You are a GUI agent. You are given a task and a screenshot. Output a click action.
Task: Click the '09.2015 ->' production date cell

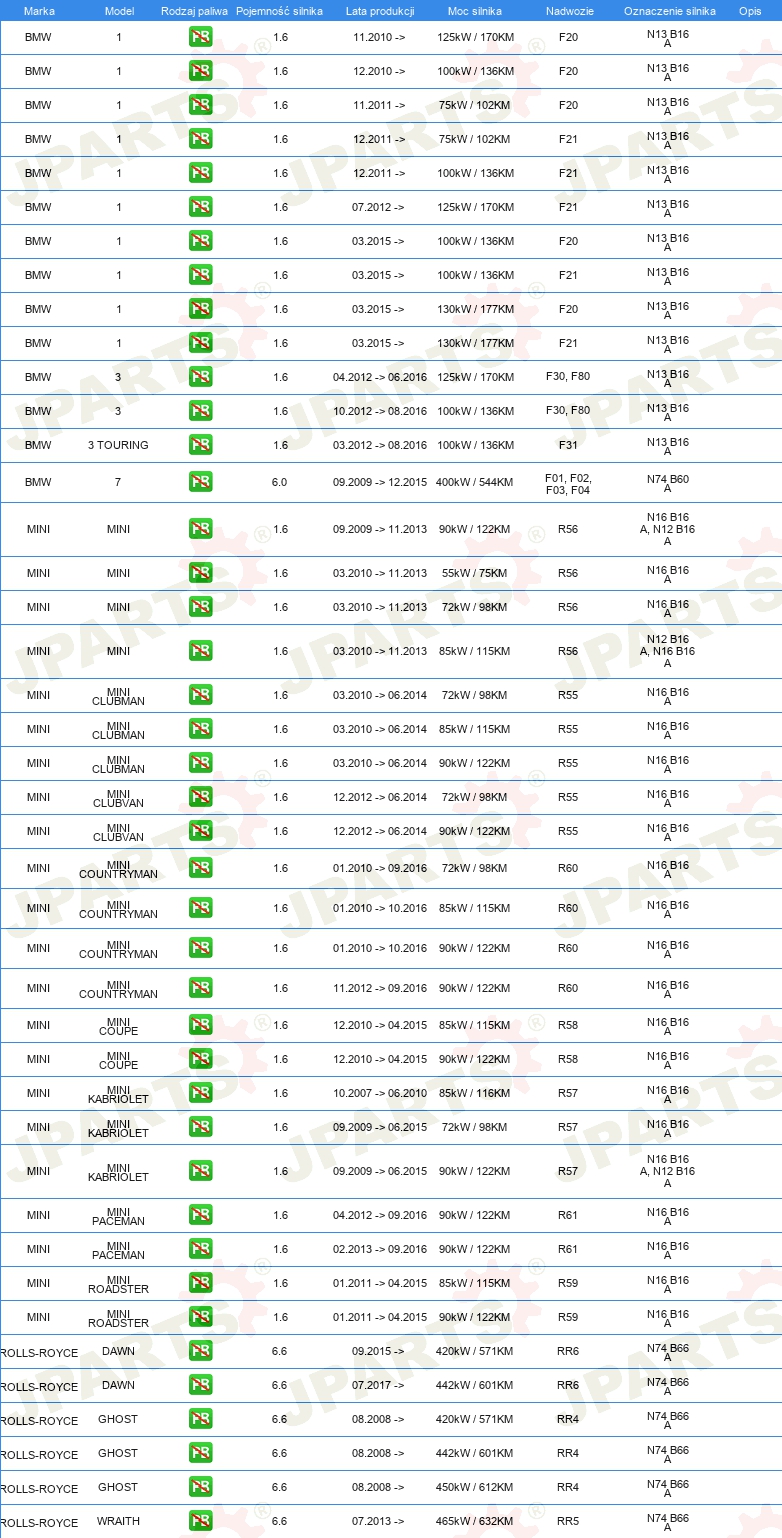378,1351
